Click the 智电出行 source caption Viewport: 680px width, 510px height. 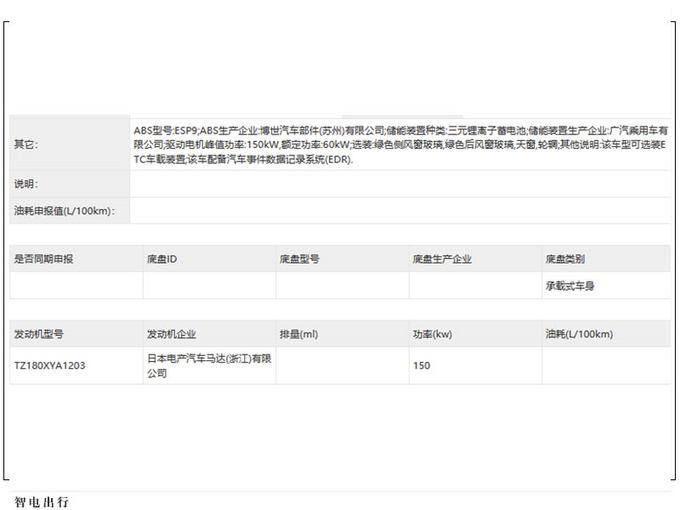(x=42, y=502)
